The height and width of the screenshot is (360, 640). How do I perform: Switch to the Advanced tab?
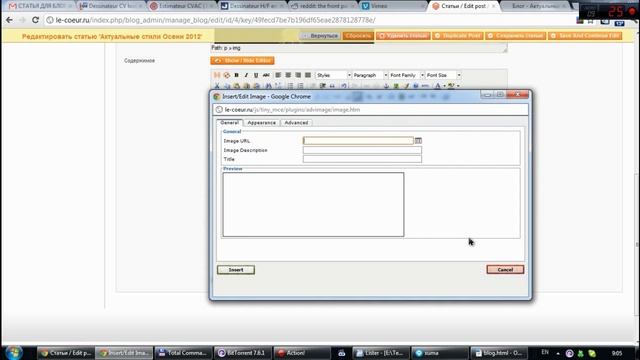[x=296, y=122]
